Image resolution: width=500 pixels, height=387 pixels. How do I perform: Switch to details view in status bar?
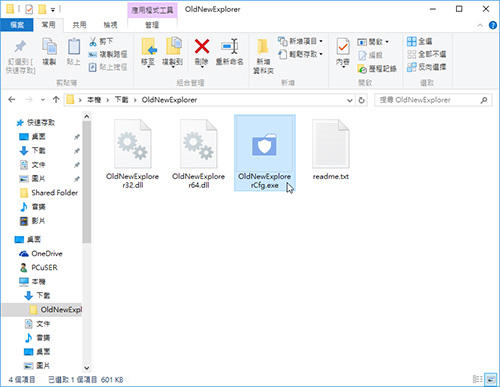478,379
